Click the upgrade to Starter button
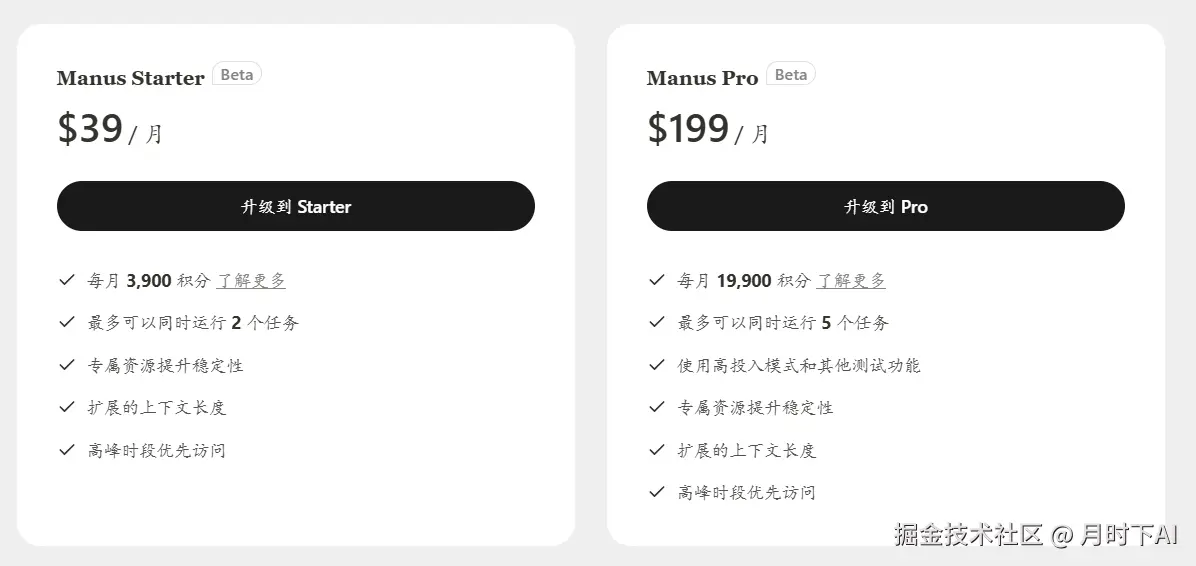The height and width of the screenshot is (566, 1196). coord(295,206)
